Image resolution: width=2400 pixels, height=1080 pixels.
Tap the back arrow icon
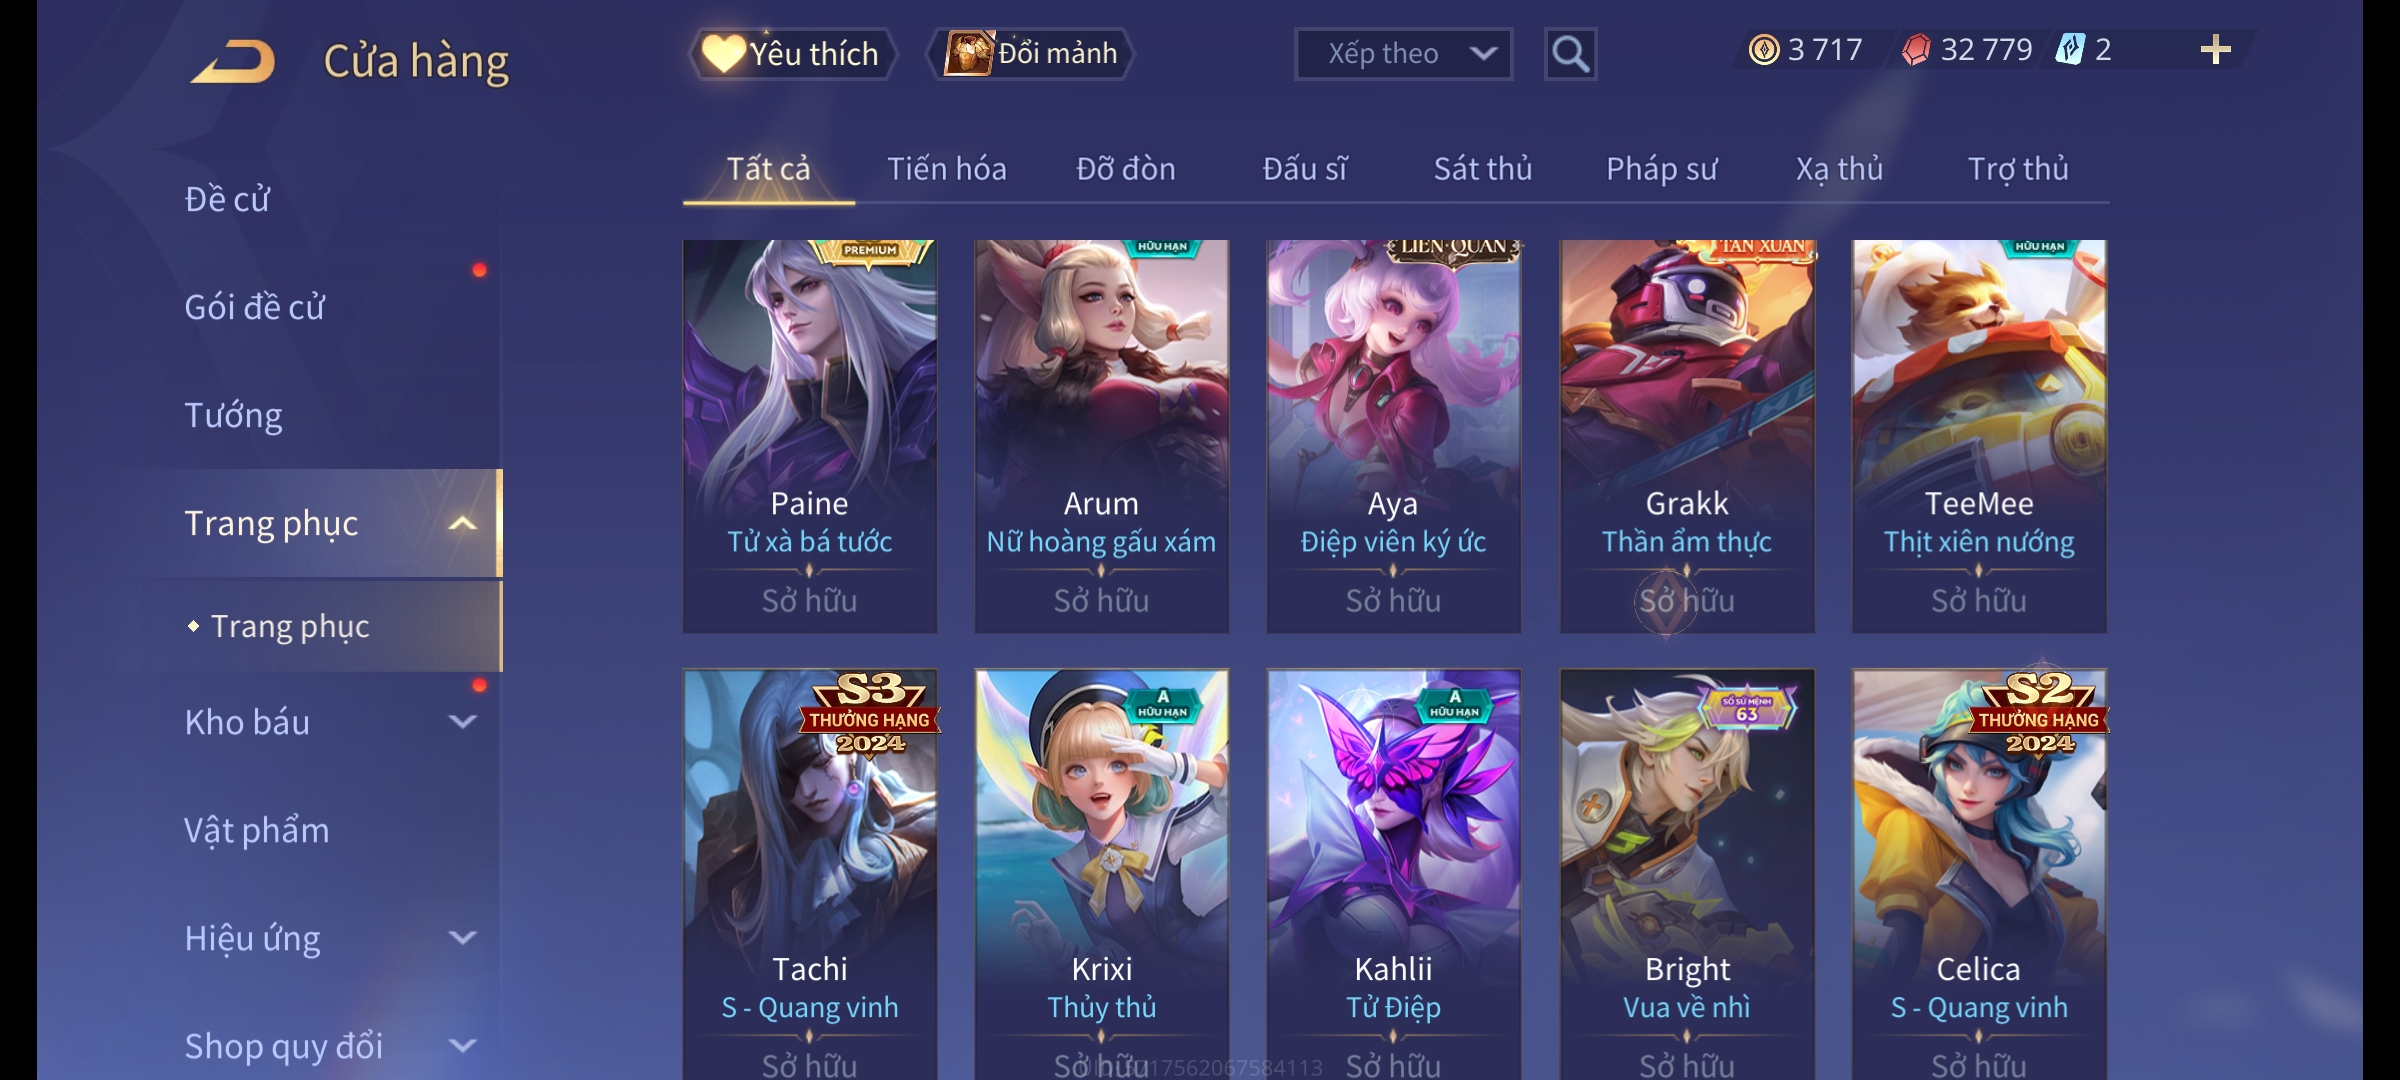tap(233, 61)
